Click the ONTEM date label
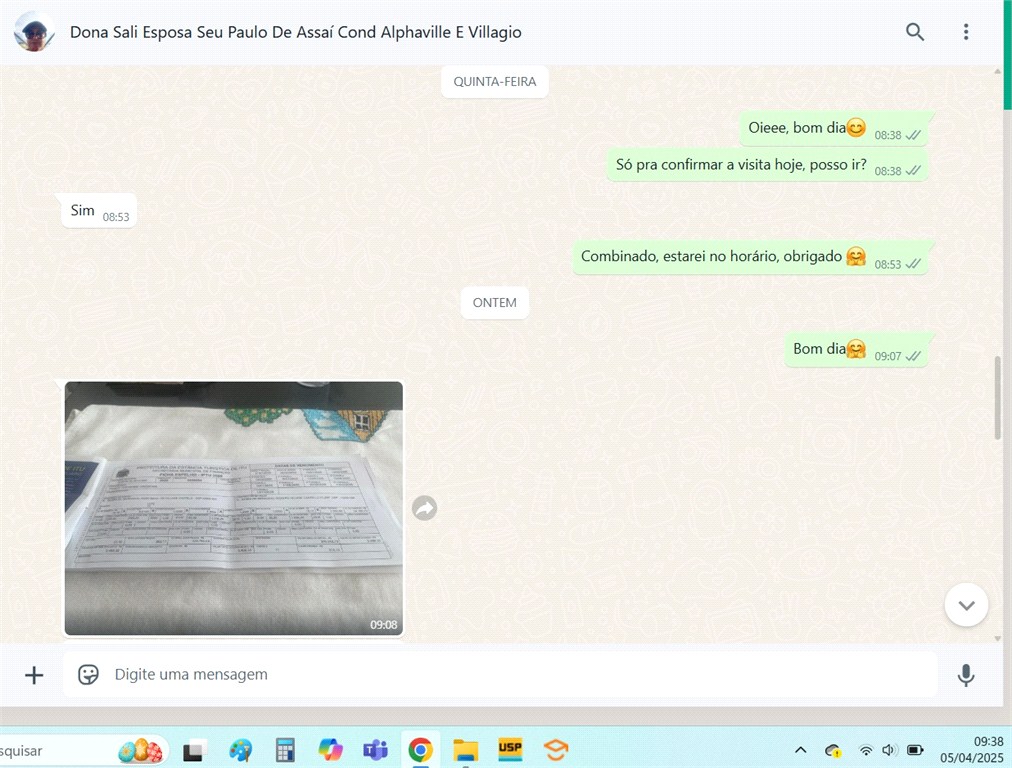This screenshot has width=1012, height=768. pos(494,303)
